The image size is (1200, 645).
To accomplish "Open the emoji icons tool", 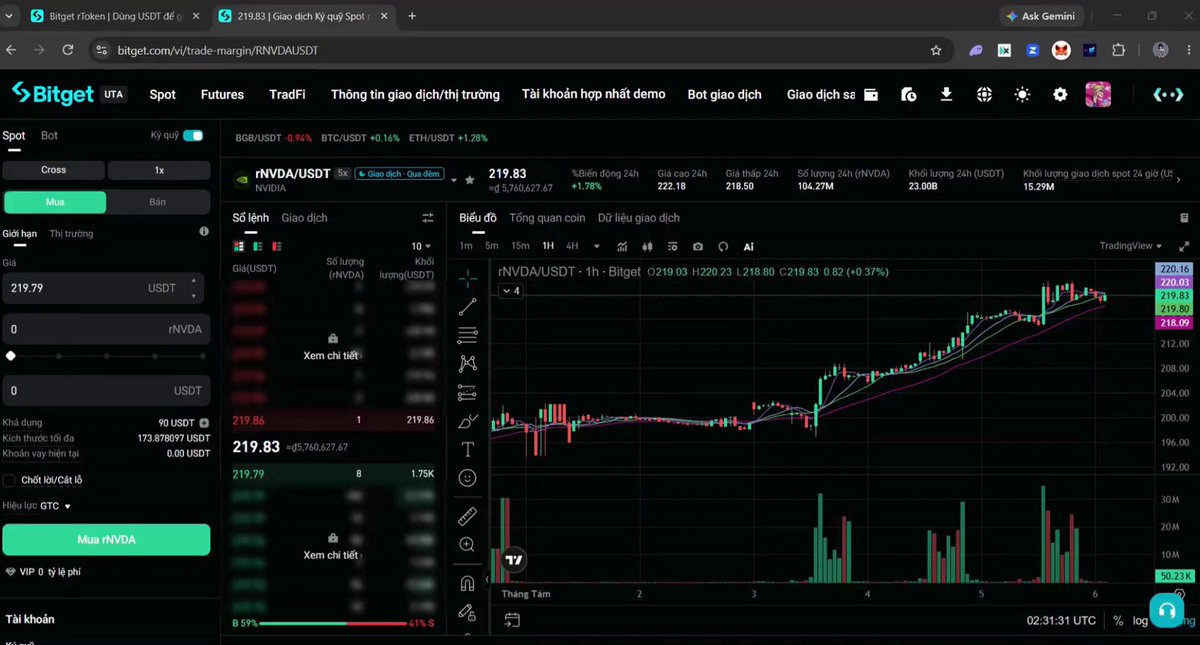I will click(x=467, y=478).
